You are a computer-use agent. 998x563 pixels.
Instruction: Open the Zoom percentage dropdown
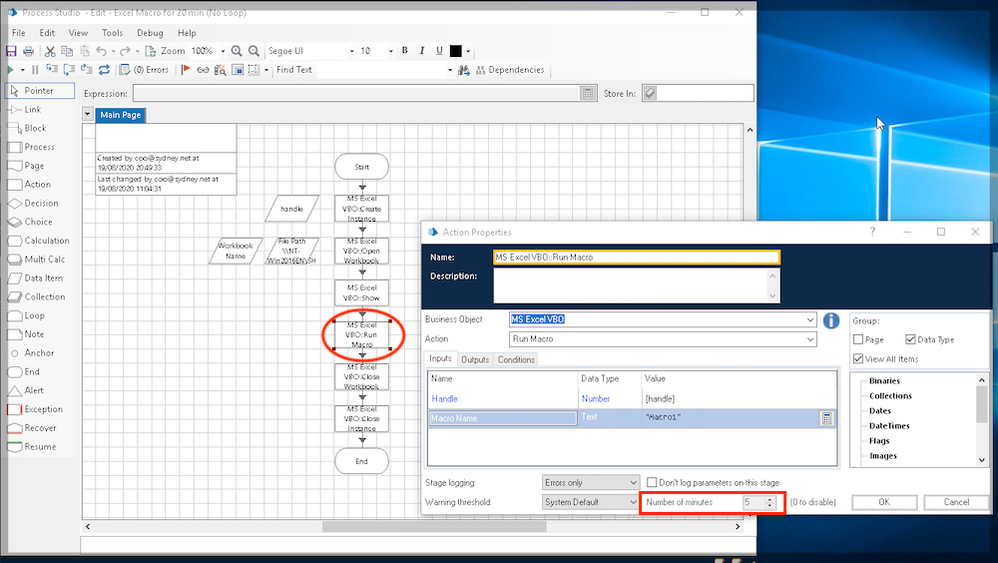point(223,51)
